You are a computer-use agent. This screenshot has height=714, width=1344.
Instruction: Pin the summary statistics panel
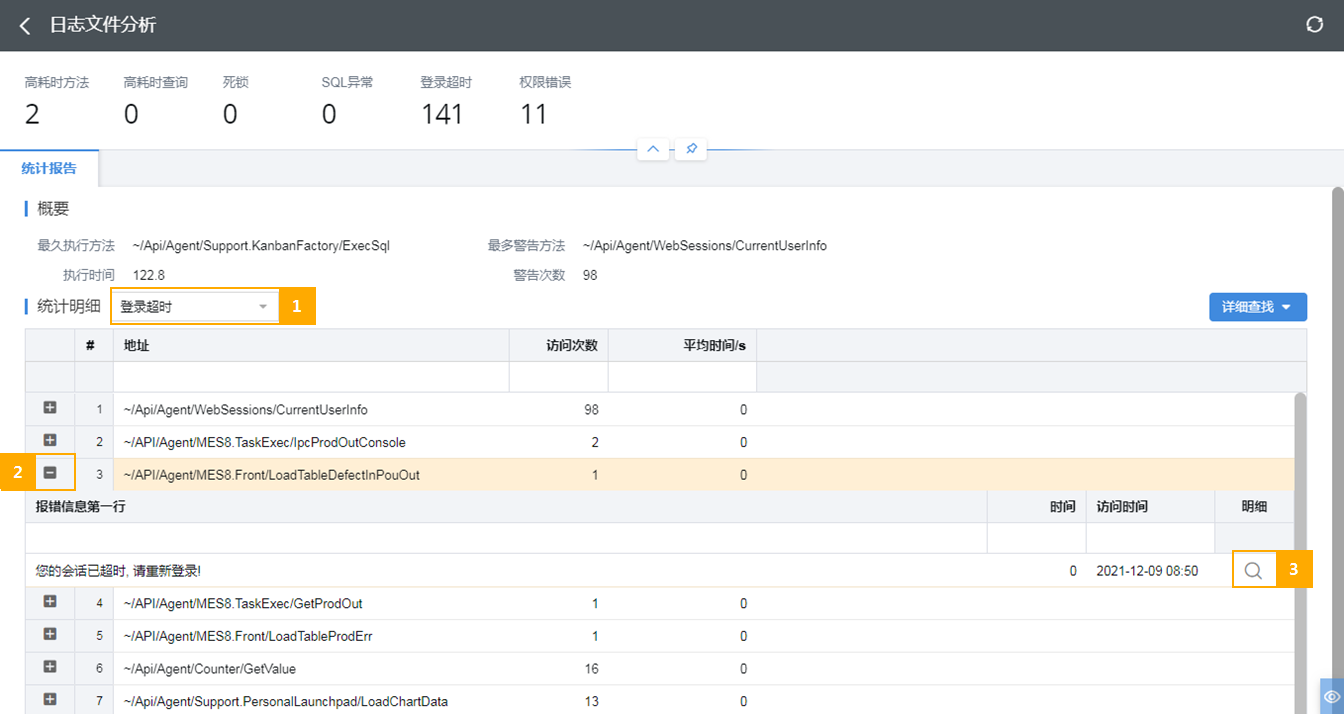(691, 149)
